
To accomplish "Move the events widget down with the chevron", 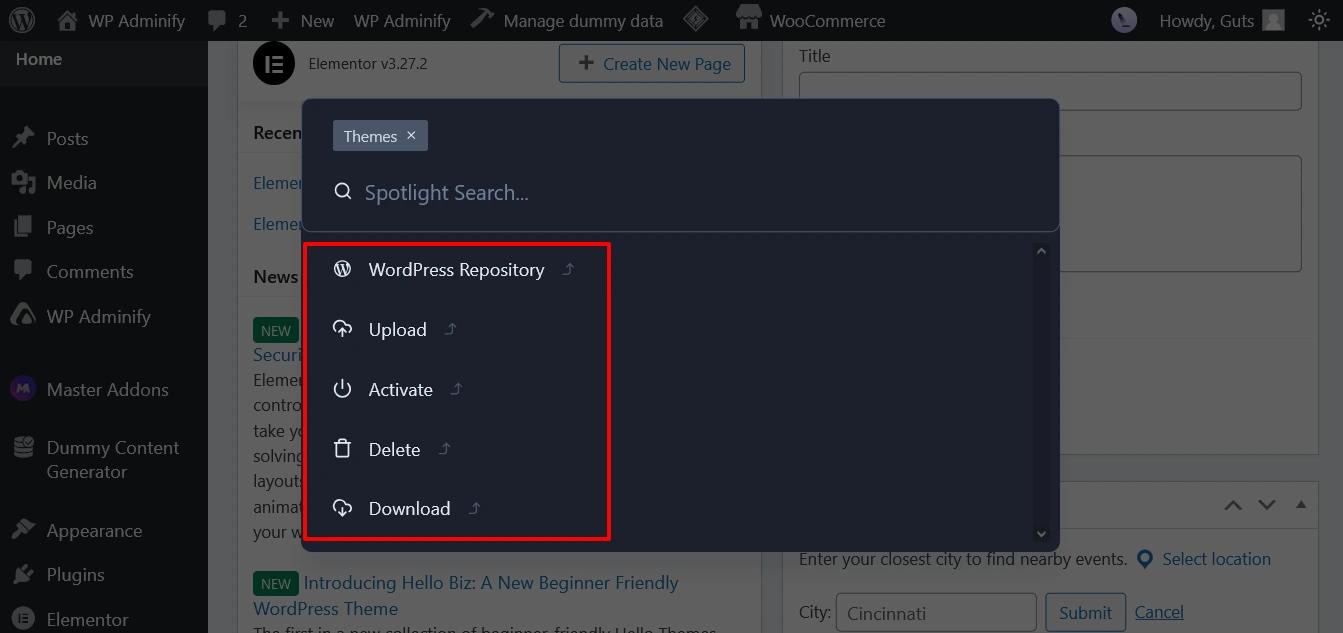I will (x=1267, y=505).
